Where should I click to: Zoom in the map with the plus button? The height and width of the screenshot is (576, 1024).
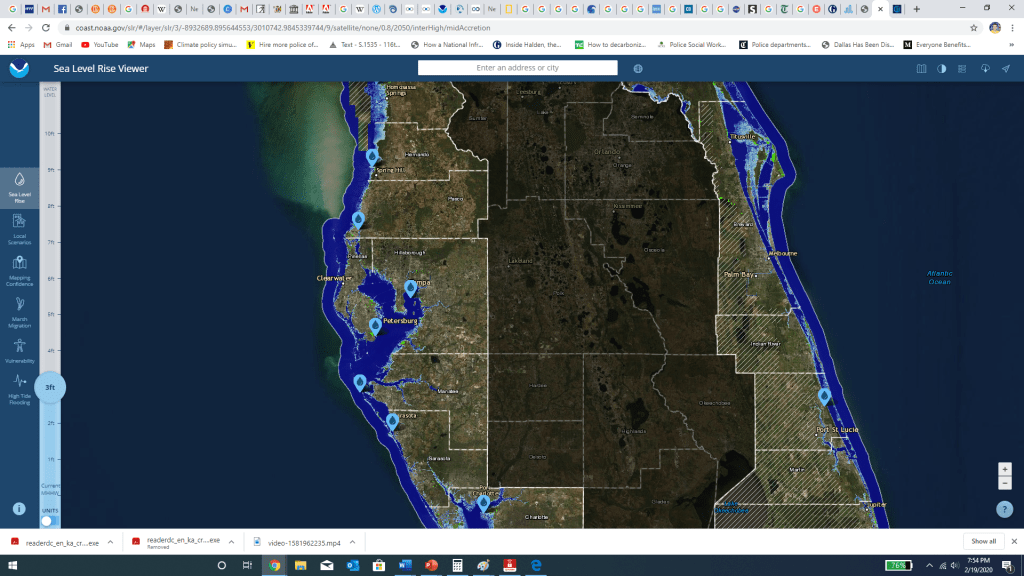point(1005,469)
